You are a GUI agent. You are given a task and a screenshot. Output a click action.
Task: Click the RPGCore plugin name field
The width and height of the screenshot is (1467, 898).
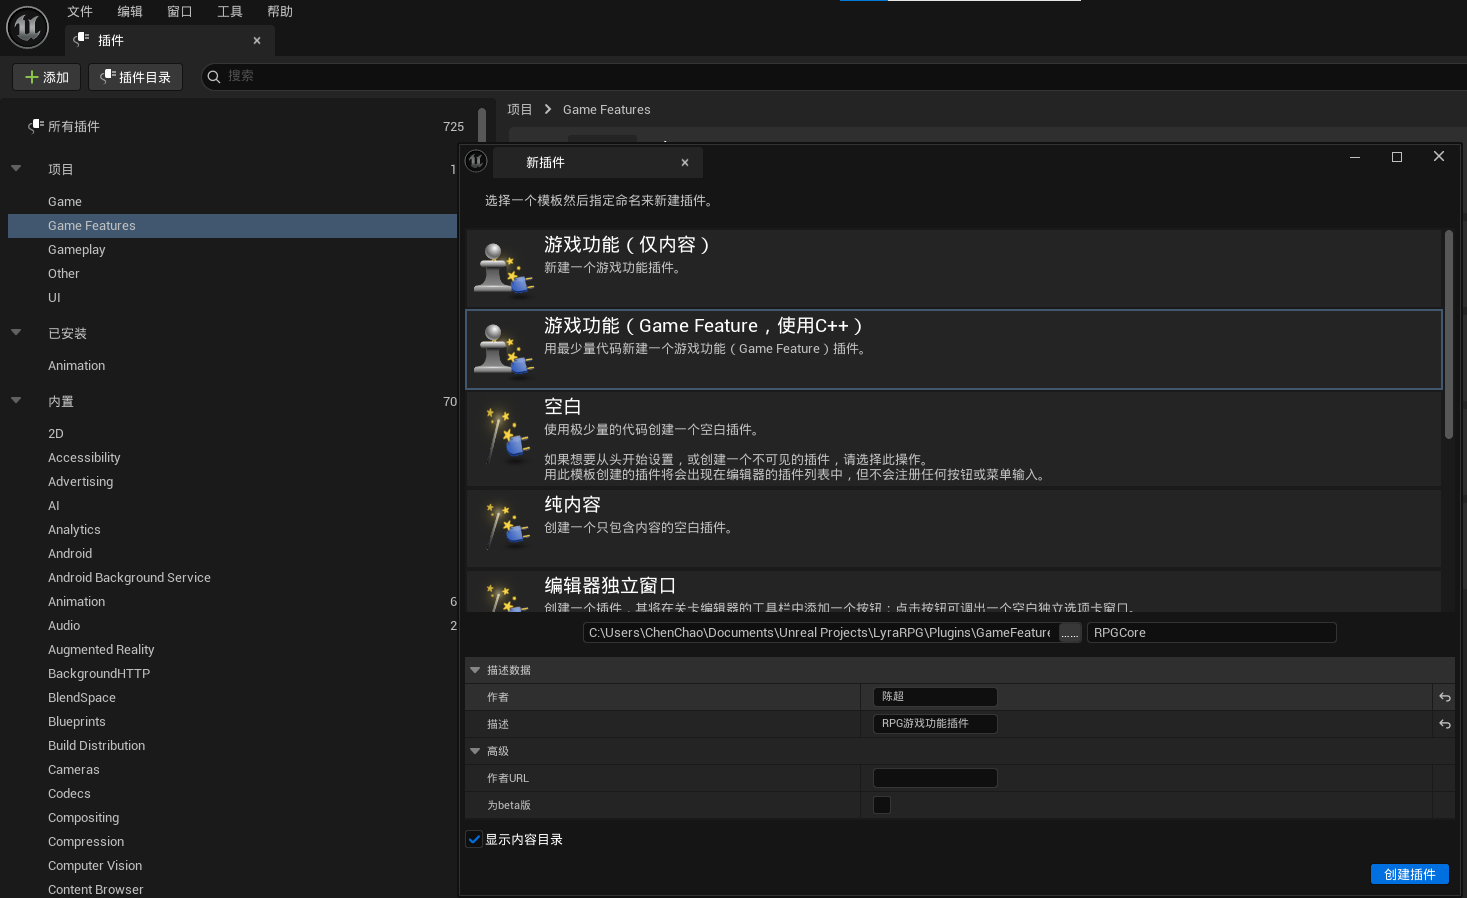point(1211,633)
